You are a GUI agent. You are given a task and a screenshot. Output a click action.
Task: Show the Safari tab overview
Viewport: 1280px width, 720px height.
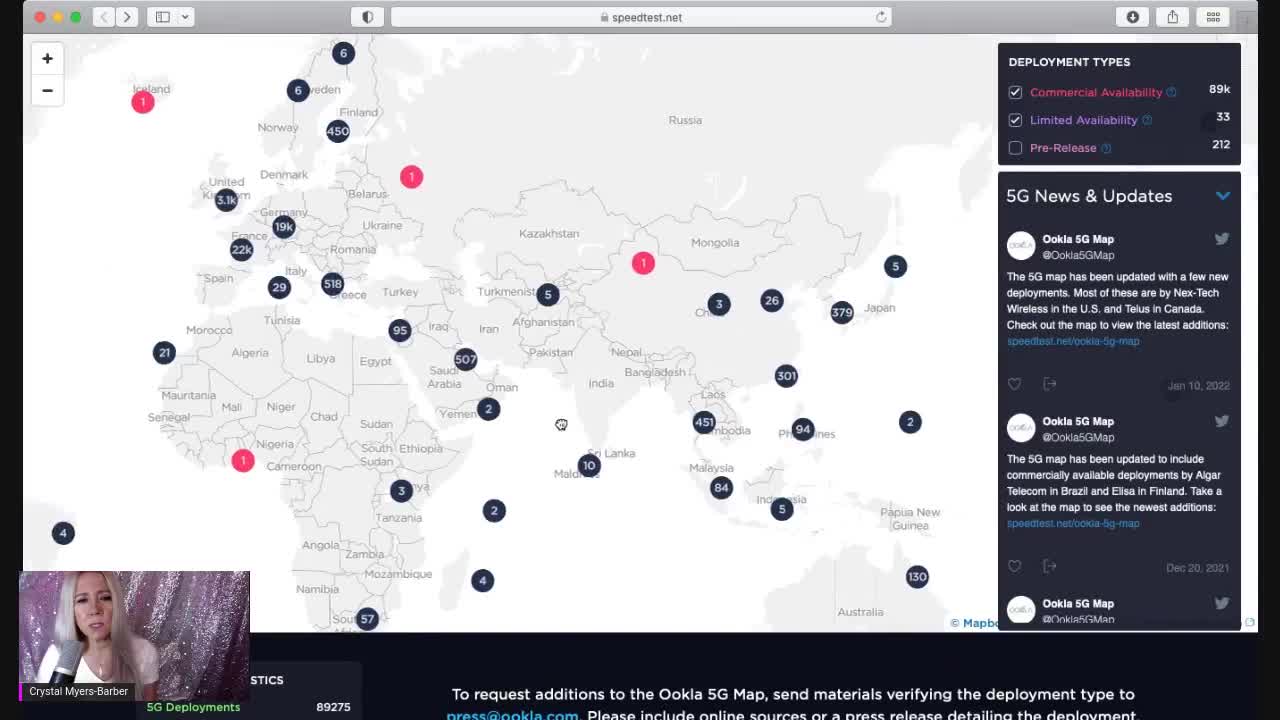(x=1213, y=17)
